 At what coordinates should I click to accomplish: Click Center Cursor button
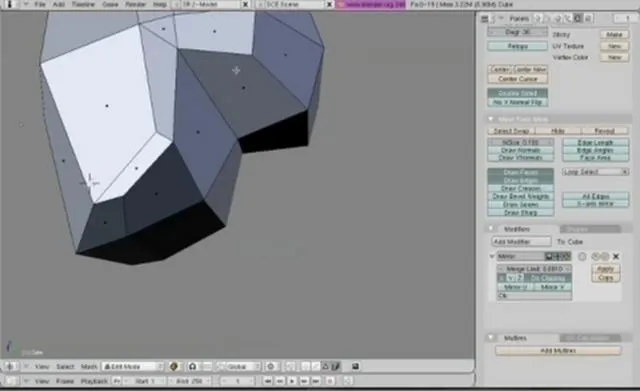pos(518,79)
